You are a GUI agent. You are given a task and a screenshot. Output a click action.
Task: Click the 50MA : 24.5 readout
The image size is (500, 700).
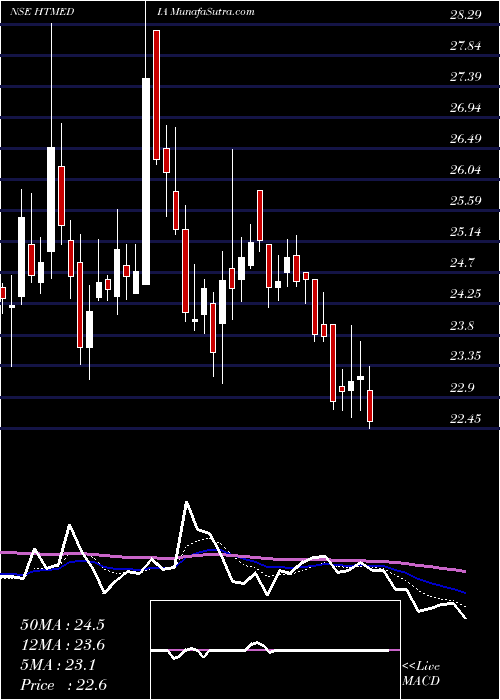[x=62, y=625]
